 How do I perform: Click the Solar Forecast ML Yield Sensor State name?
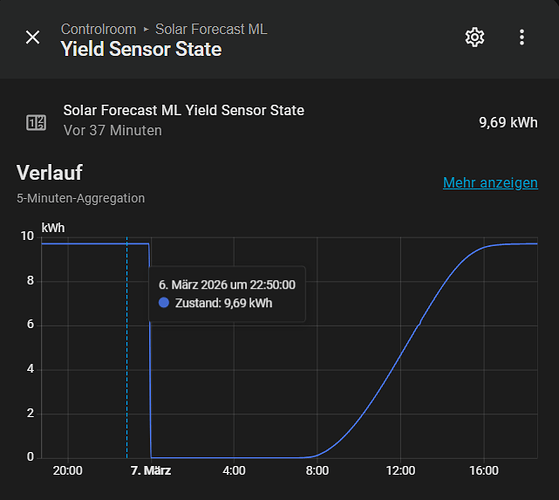click(x=184, y=110)
